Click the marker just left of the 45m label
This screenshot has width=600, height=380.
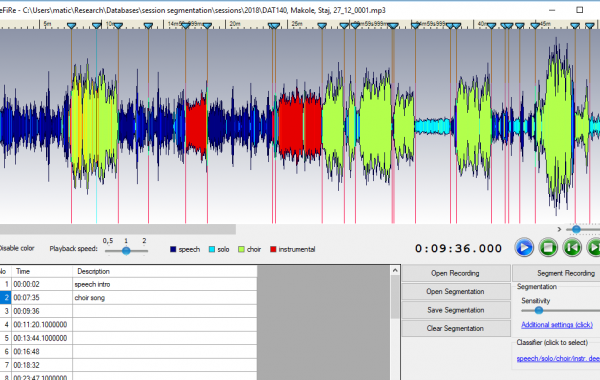[x=535, y=26]
